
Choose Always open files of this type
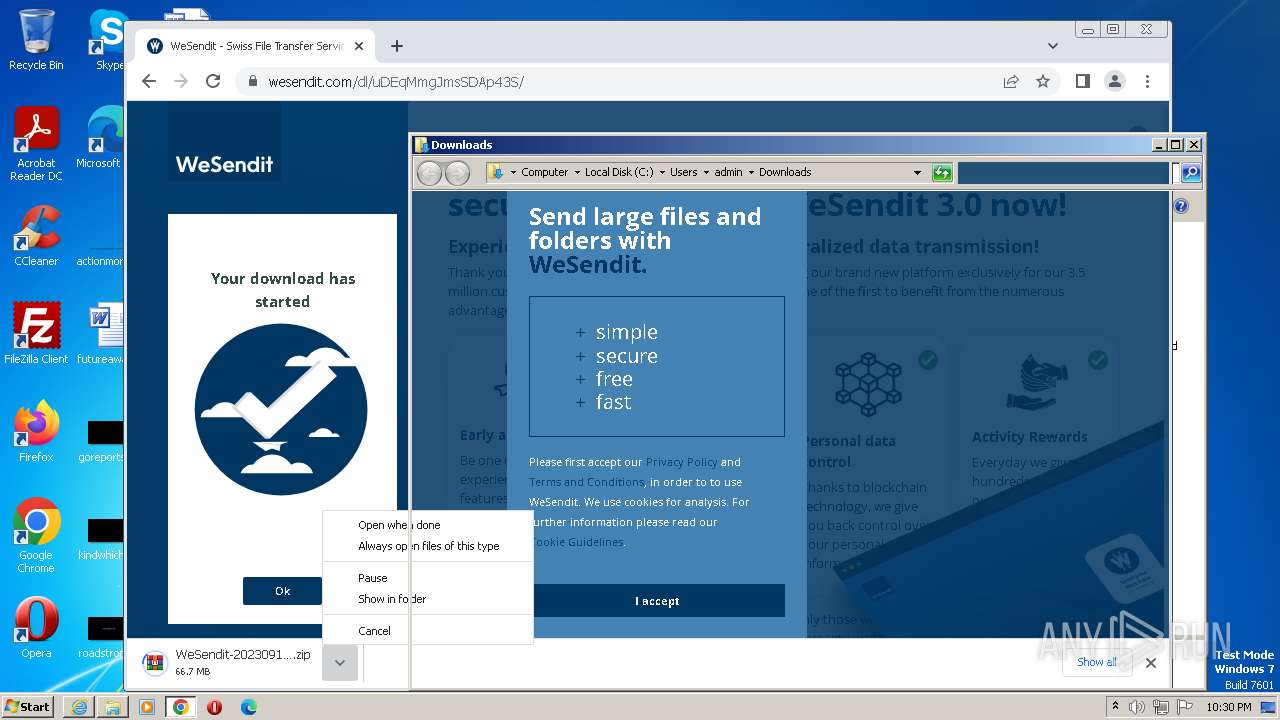(x=428, y=546)
